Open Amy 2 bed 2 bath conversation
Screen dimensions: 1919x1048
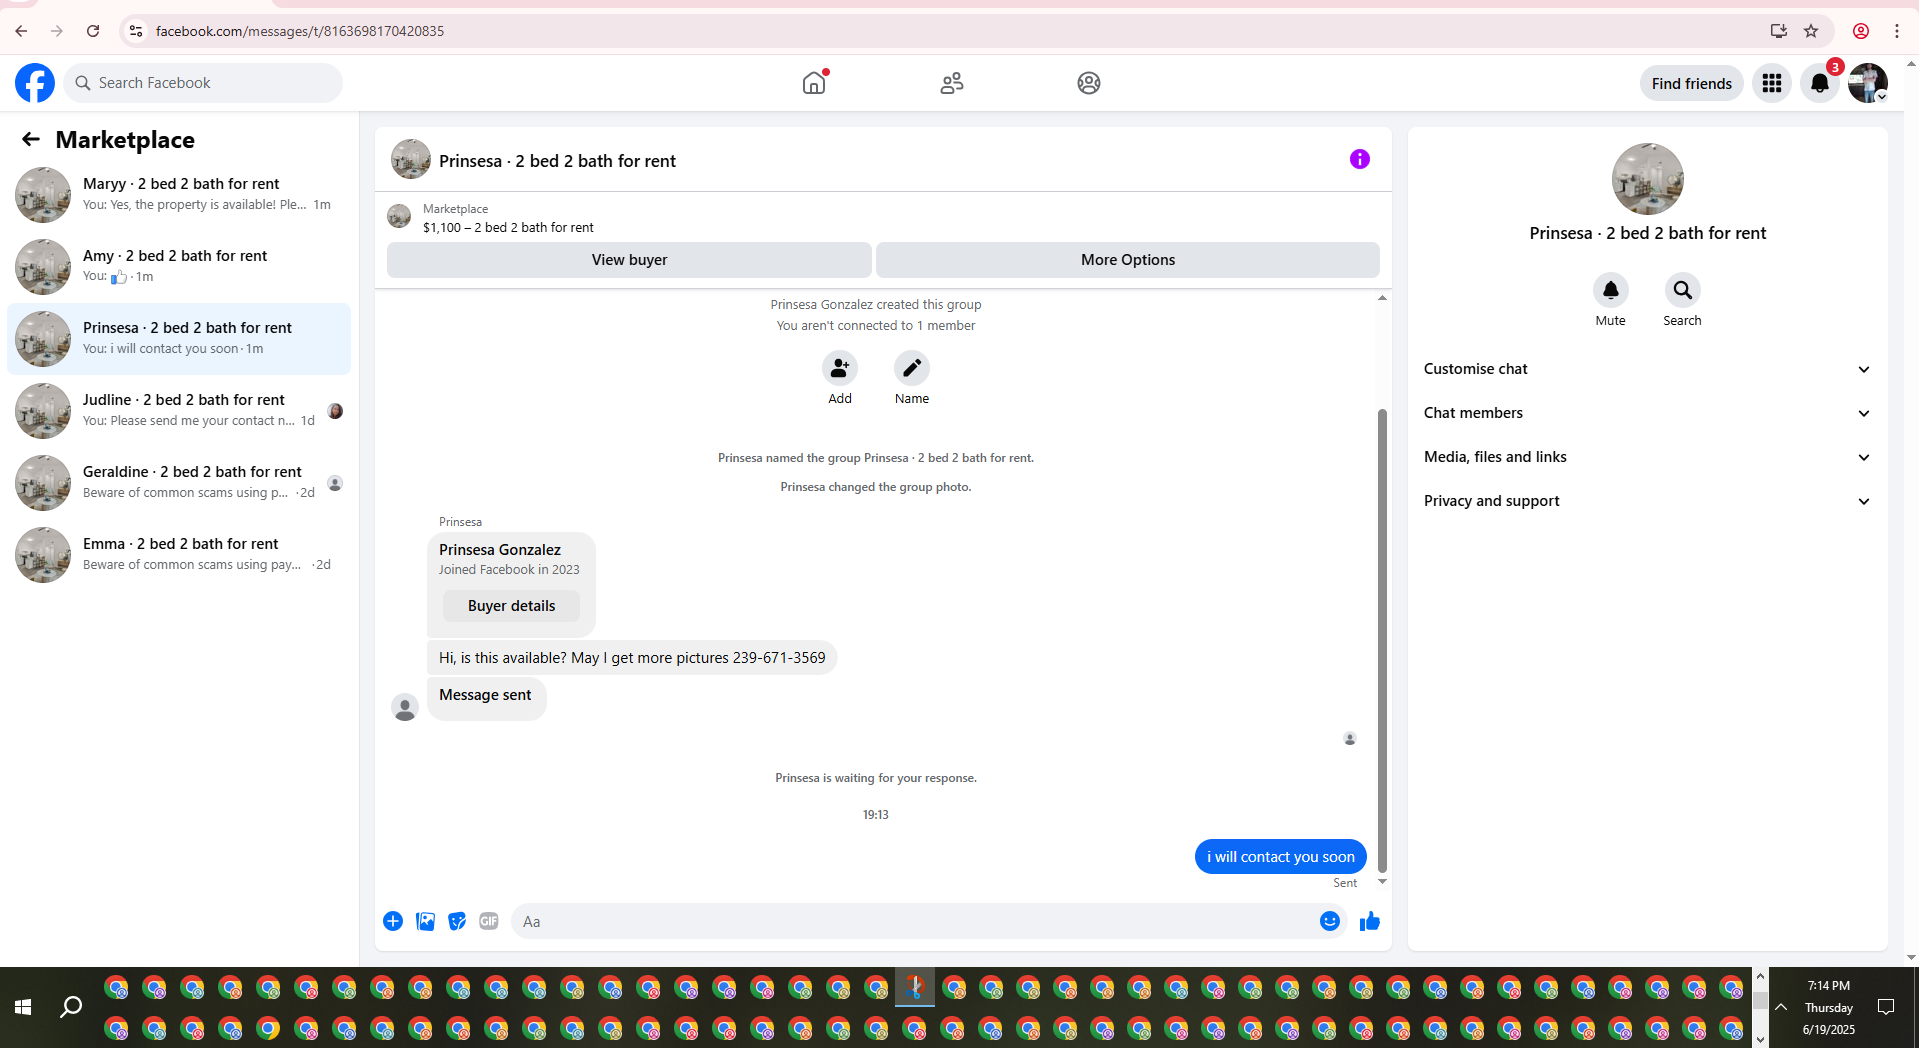coord(179,266)
